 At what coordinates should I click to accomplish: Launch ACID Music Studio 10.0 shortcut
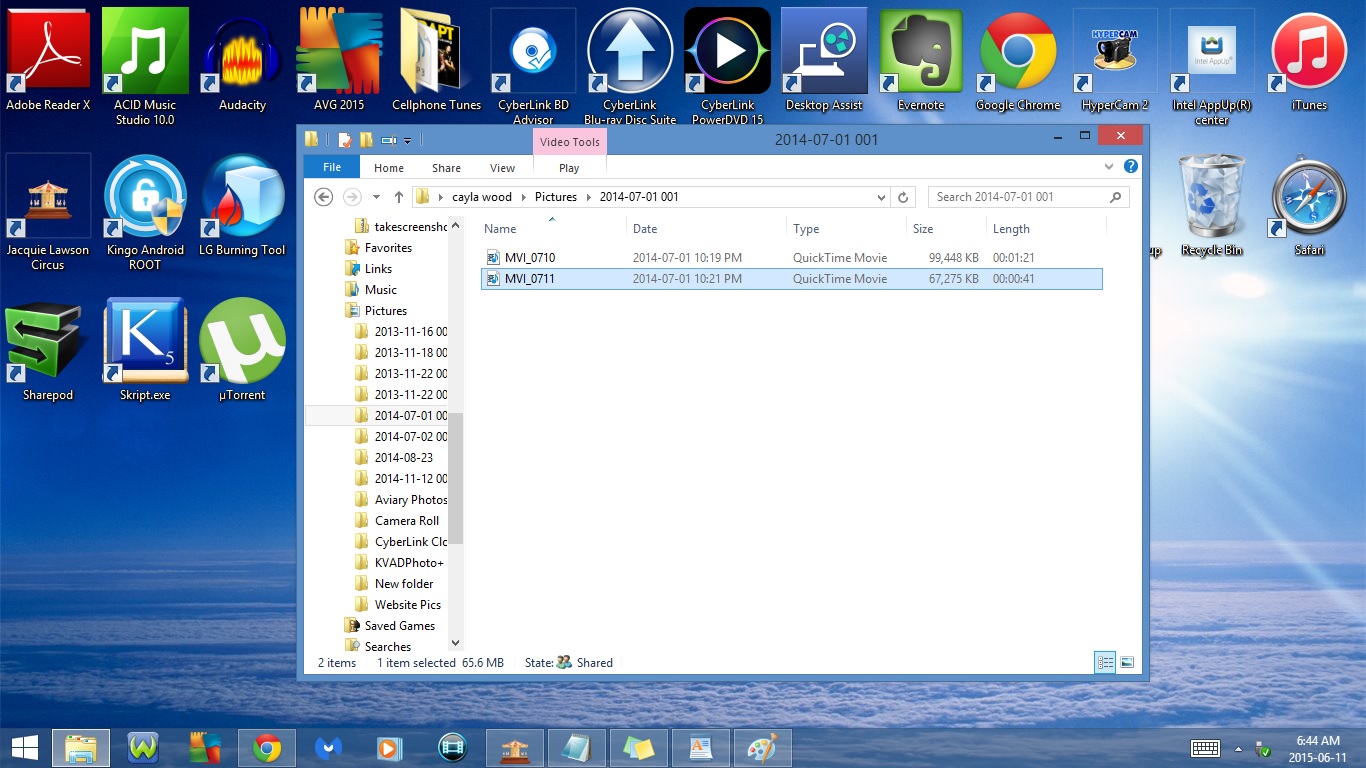pos(145,67)
